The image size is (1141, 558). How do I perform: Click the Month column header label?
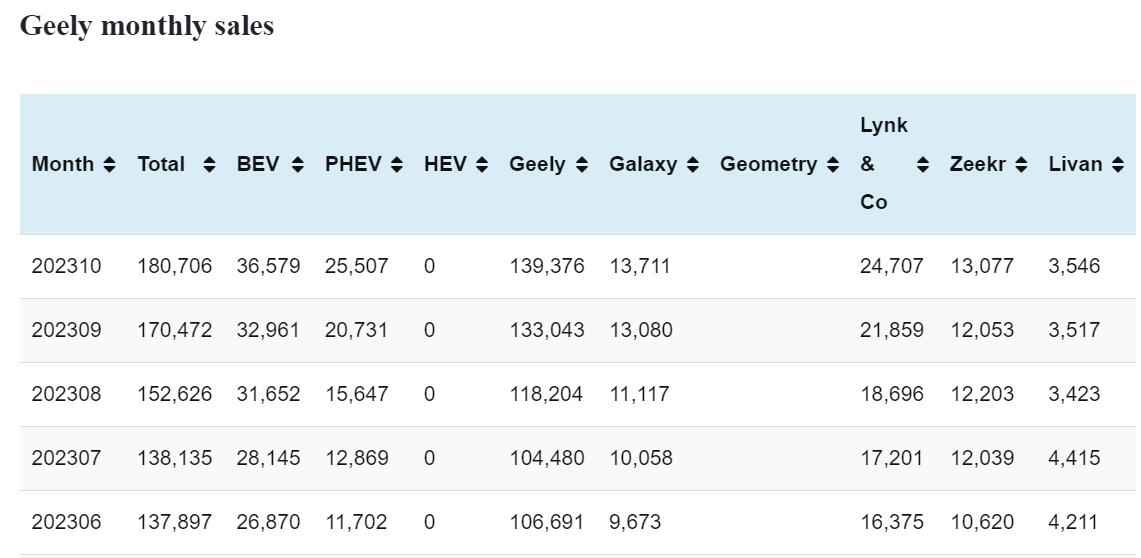63,164
